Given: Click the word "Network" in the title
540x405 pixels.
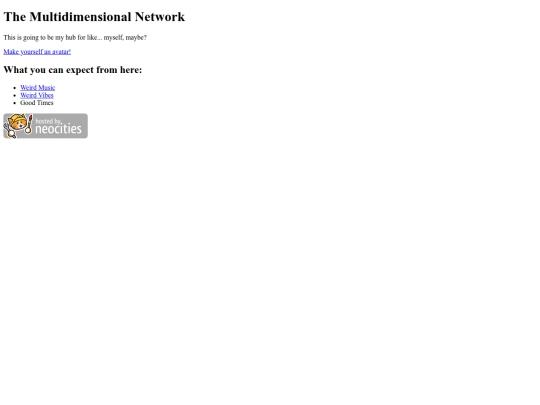Looking at the screenshot, I should click(x=160, y=17).
